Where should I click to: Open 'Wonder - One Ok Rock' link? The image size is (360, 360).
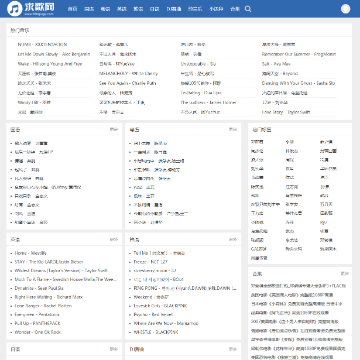[37, 332]
